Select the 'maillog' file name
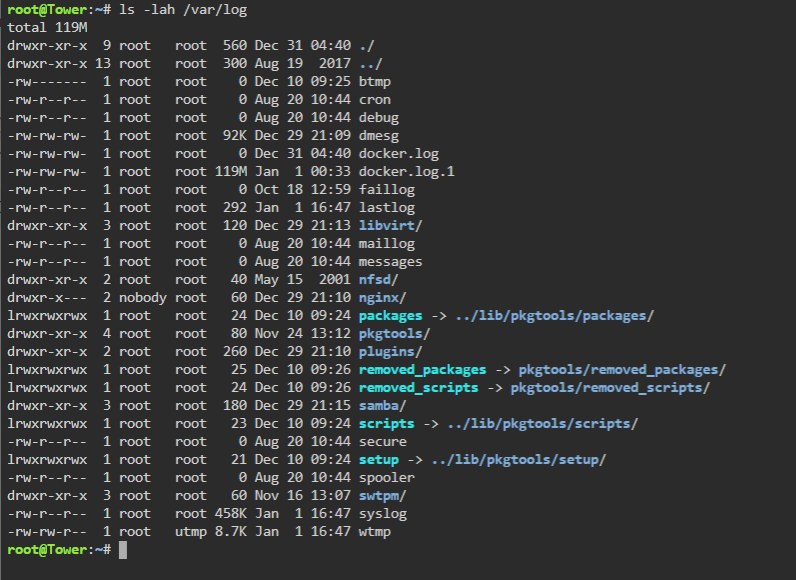Viewport: 796px width, 580px height. tap(387, 244)
